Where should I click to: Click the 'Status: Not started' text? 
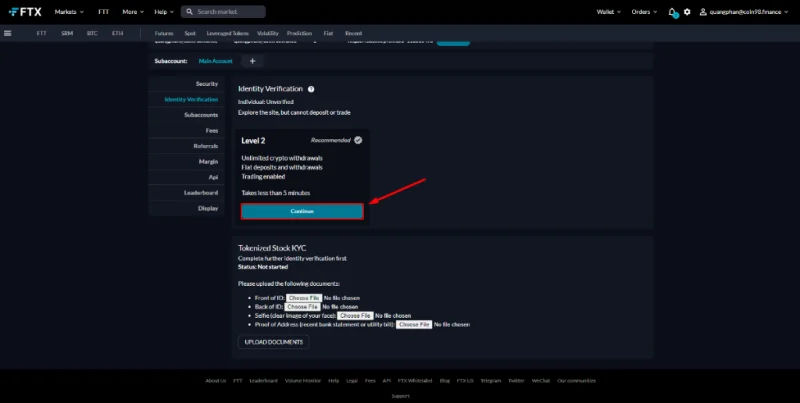click(x=263, y=267)
